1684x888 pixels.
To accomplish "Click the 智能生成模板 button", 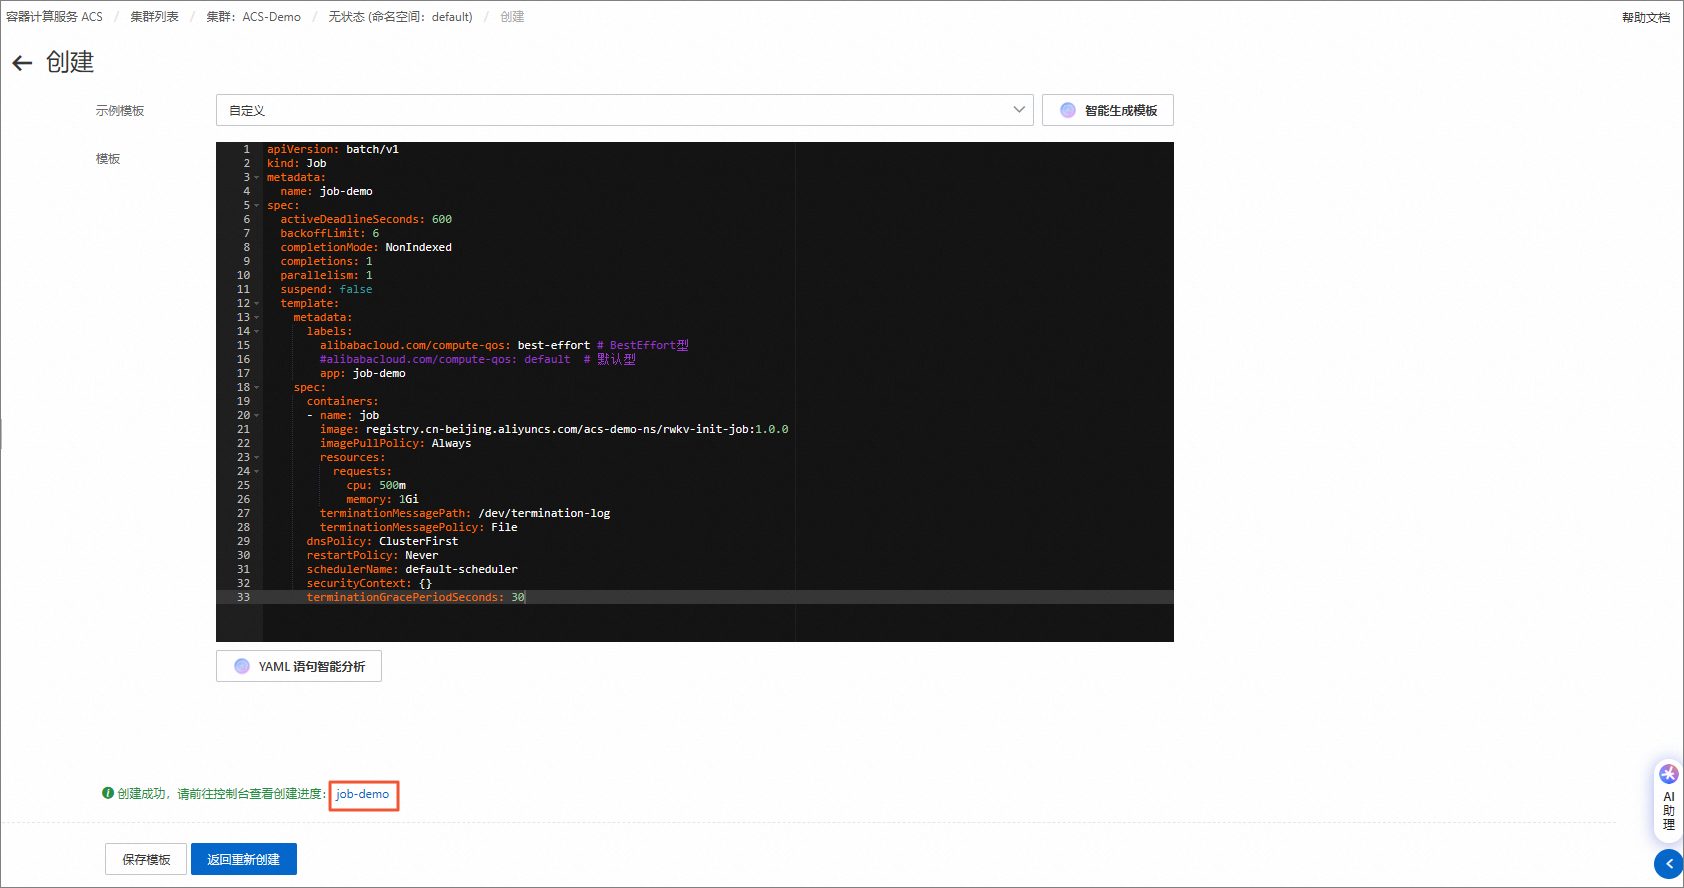I will [x=1107, y=110].
